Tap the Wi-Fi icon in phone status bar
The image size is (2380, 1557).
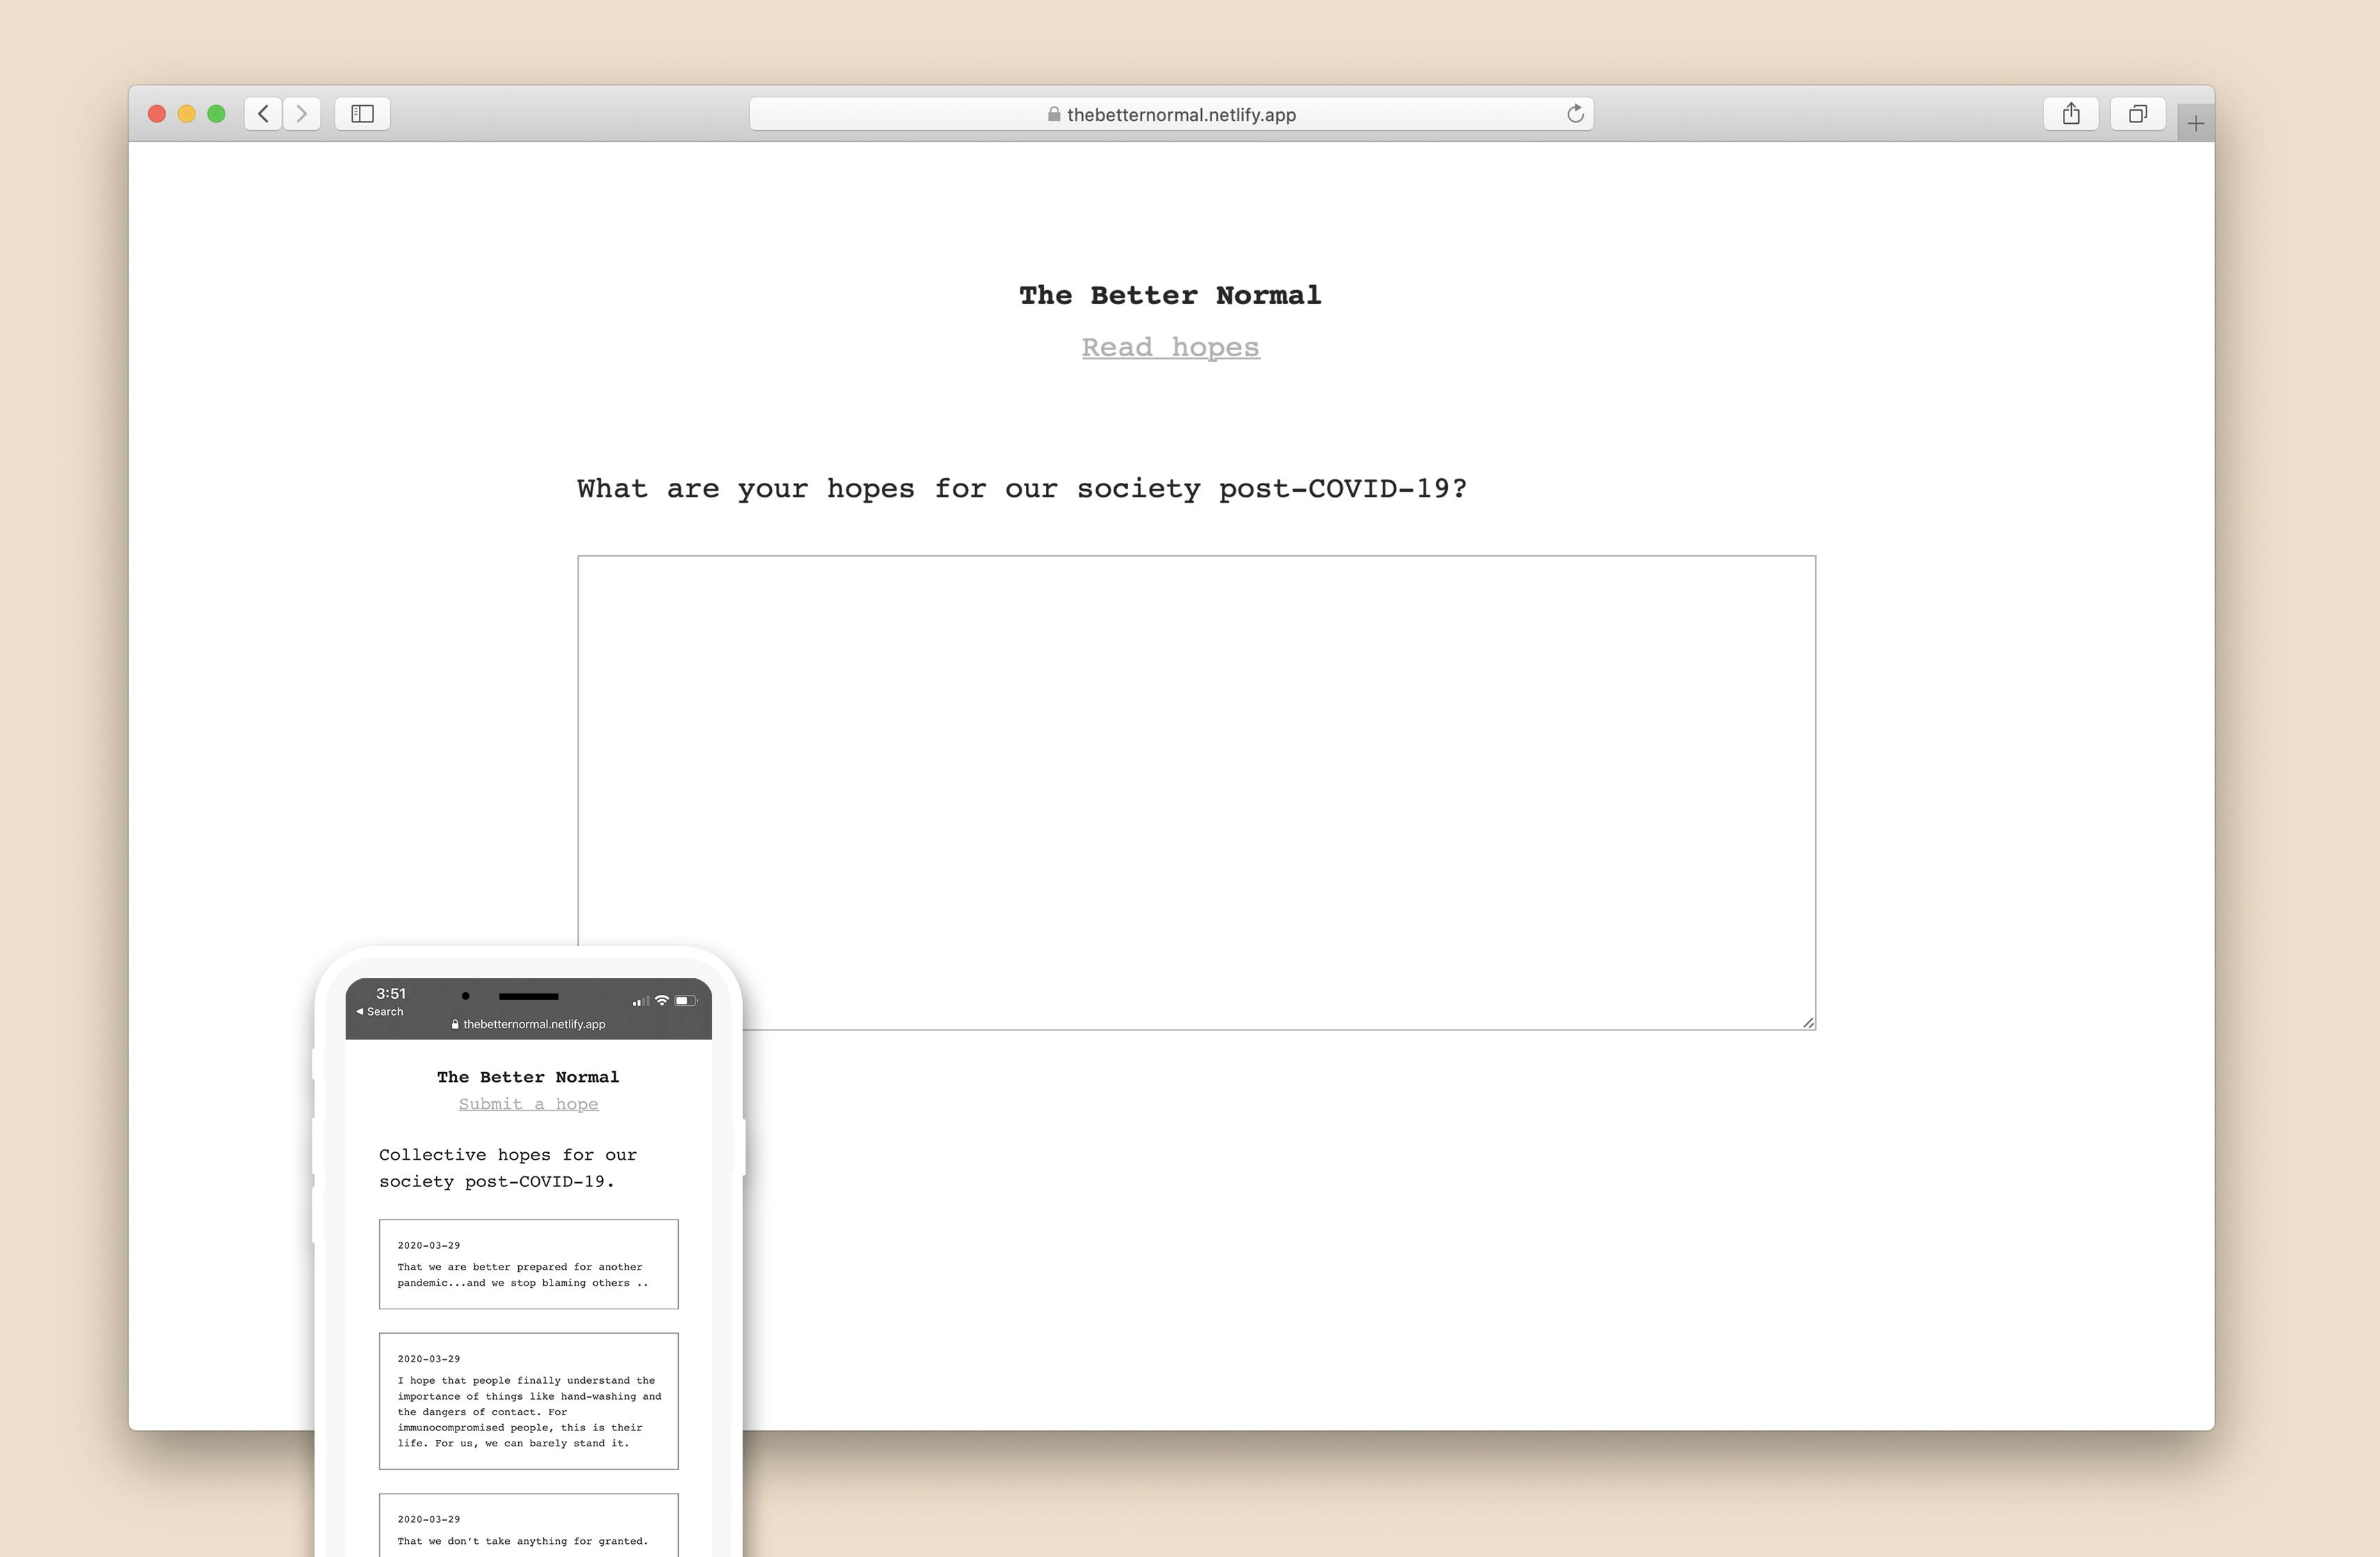[x=662, y=1000]
